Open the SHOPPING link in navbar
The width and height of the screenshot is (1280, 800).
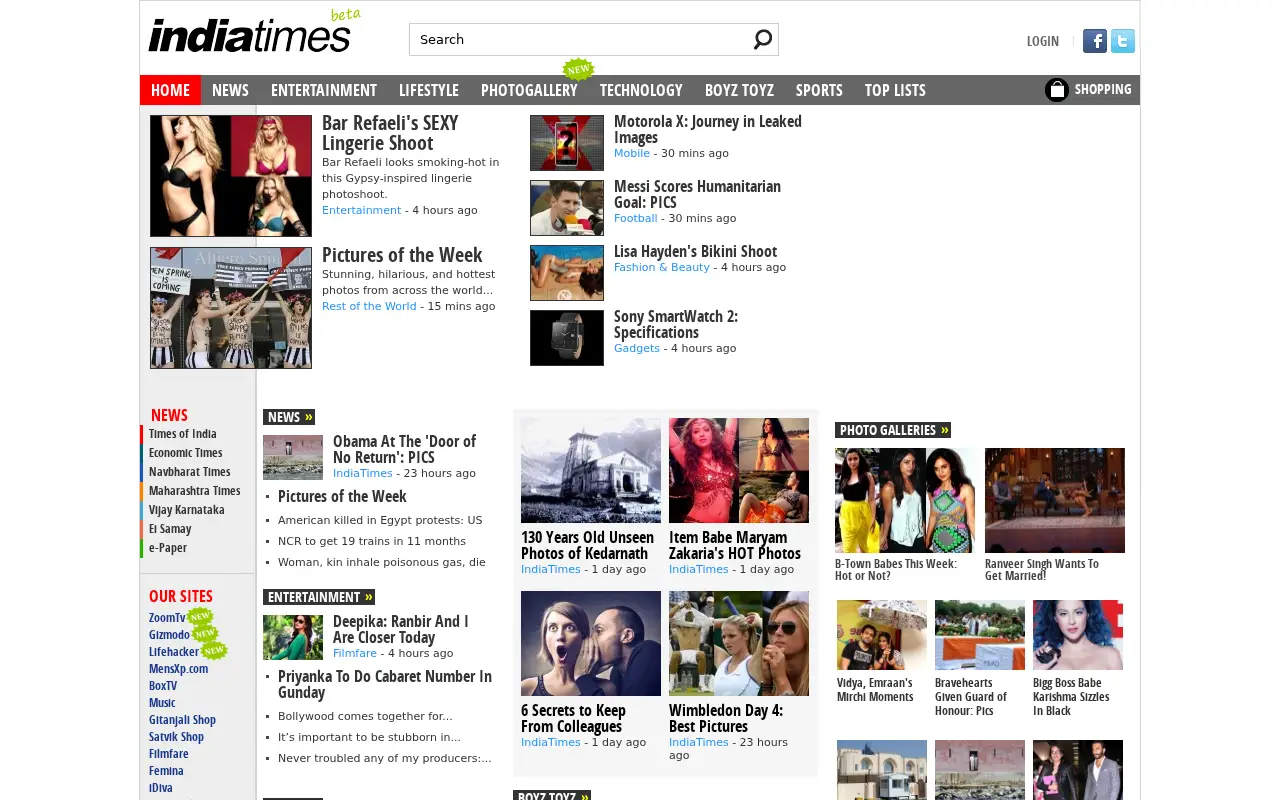pos(1103,89)
